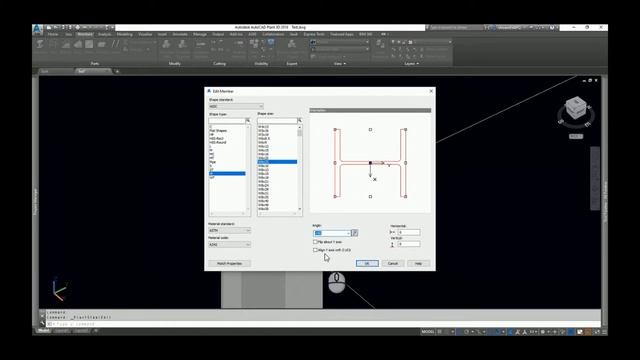
Task: Click the Cancel button
Action: (x=393, y=264)
